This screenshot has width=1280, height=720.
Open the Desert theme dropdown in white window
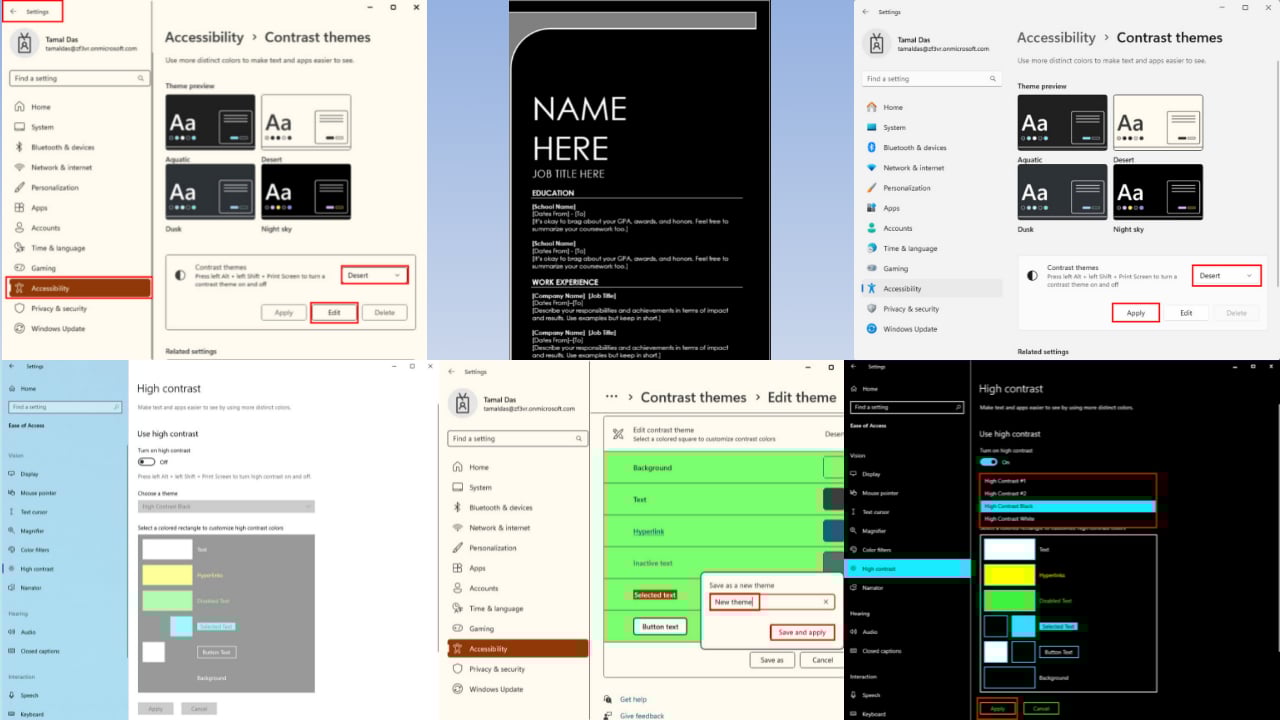pyautogui.click(x=1226, y=276)
